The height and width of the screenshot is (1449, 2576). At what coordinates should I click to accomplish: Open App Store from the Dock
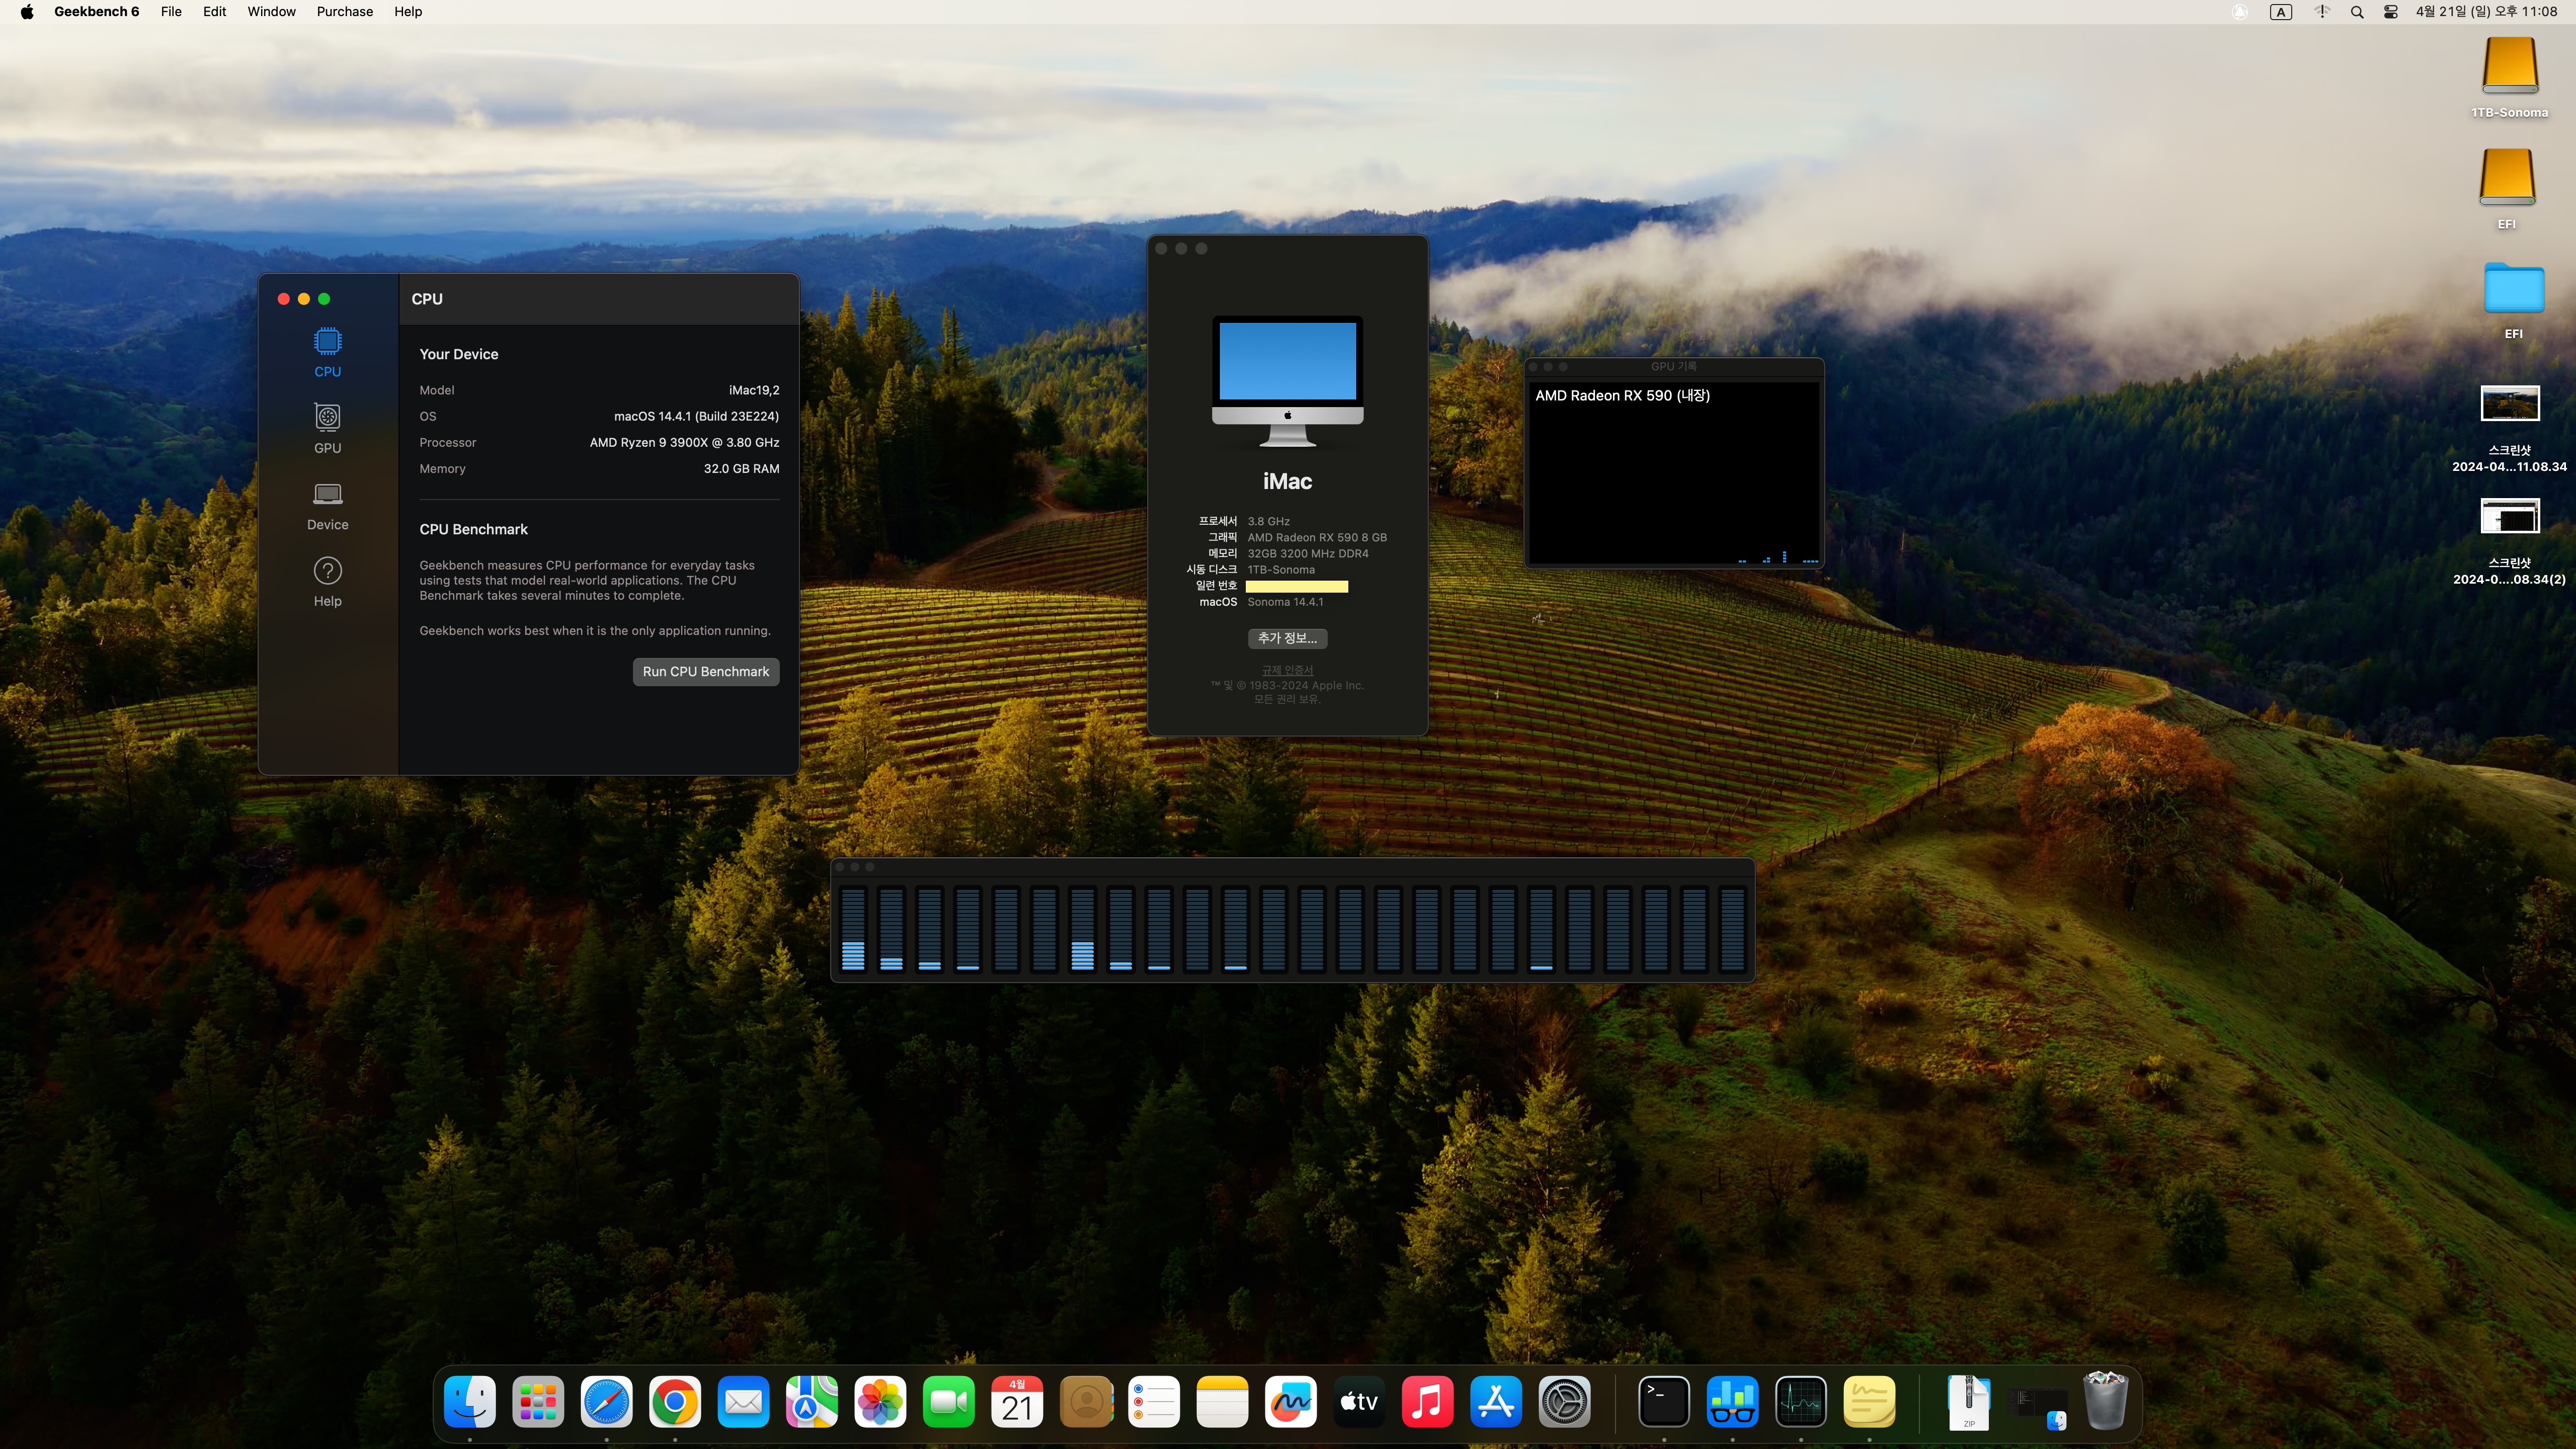coord(1496,1401)
